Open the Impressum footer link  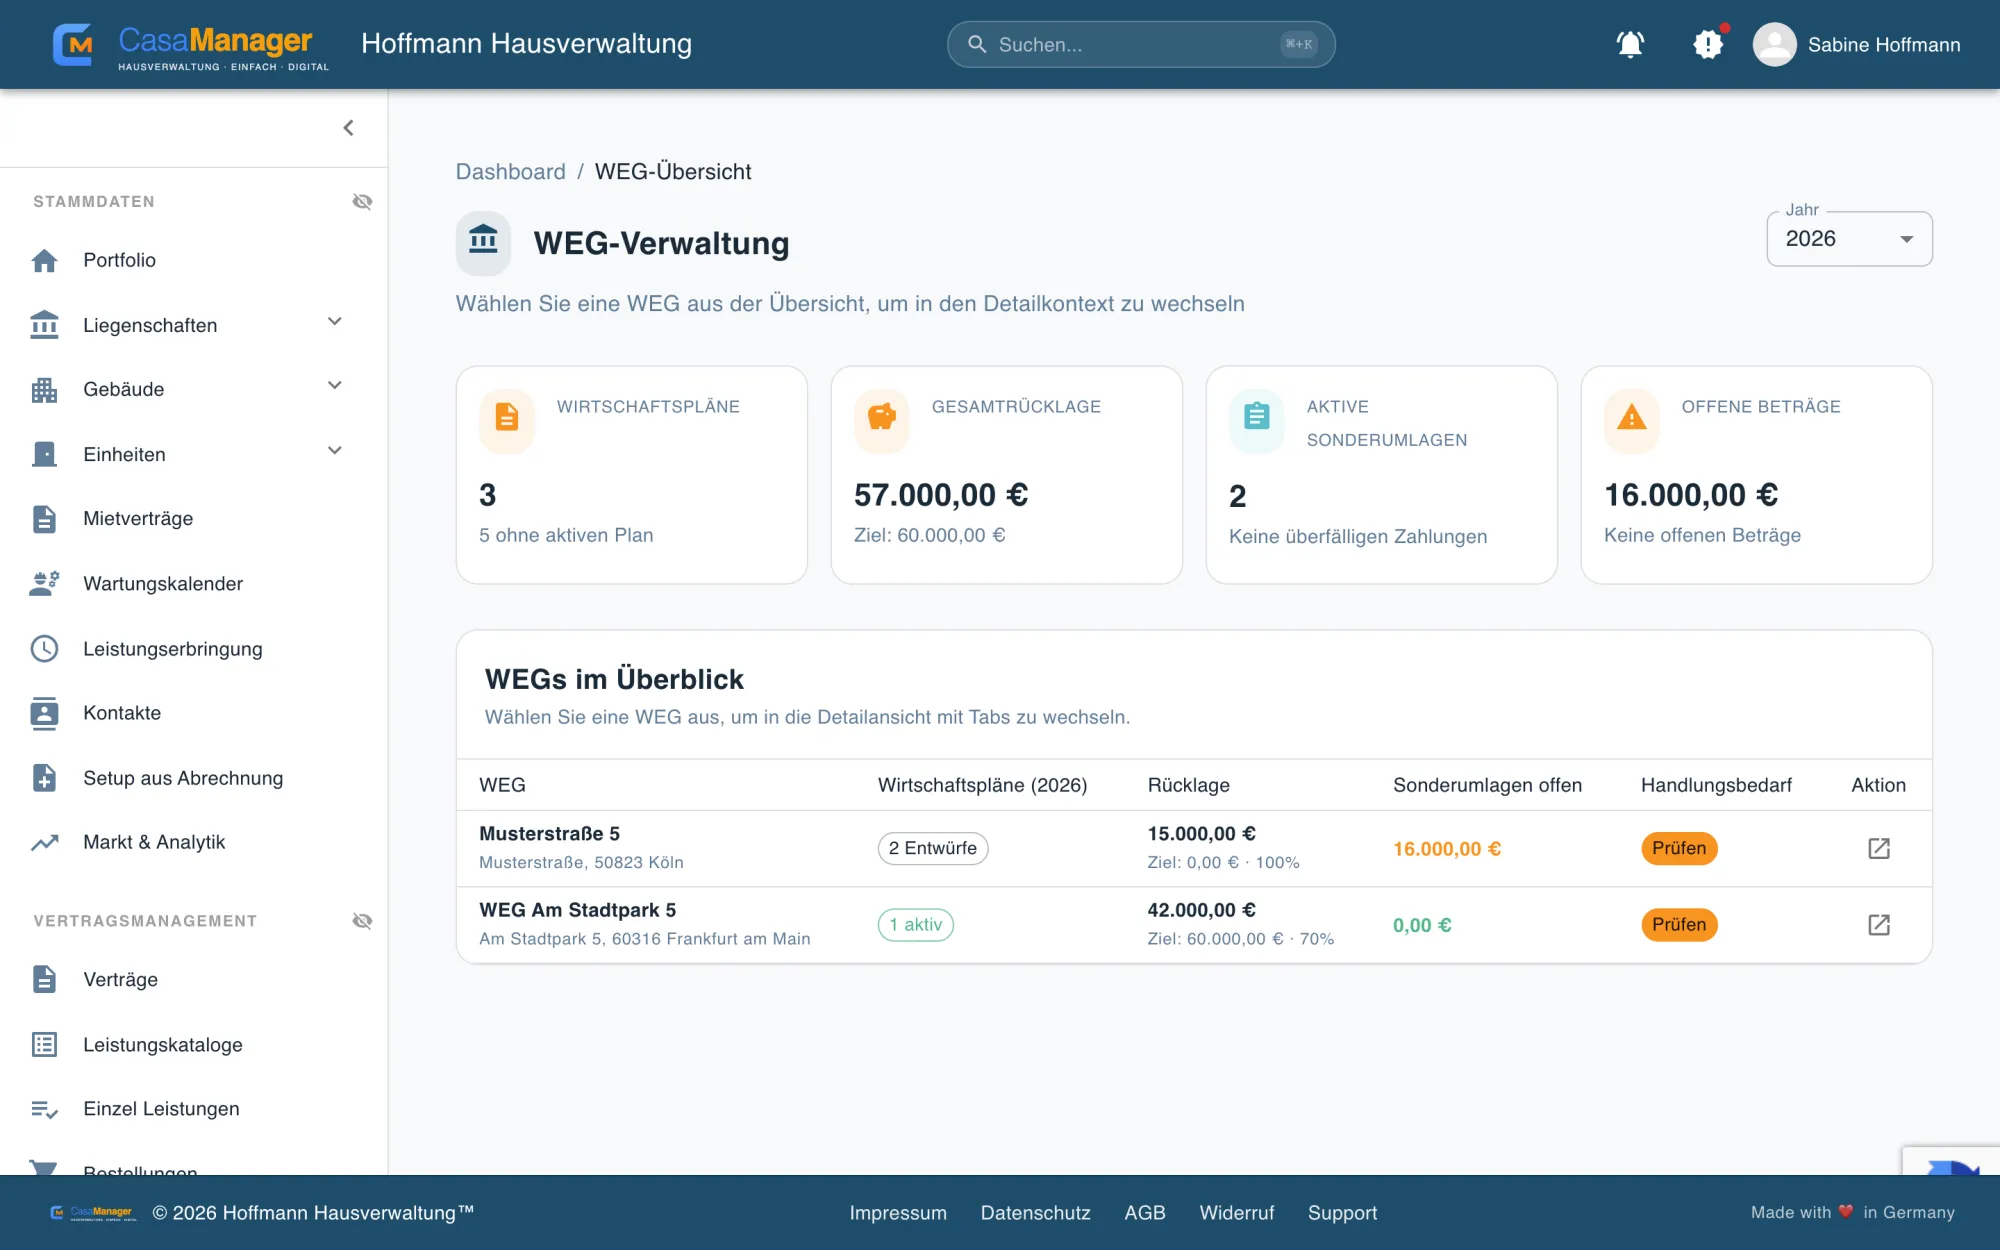coord(898,1213)
